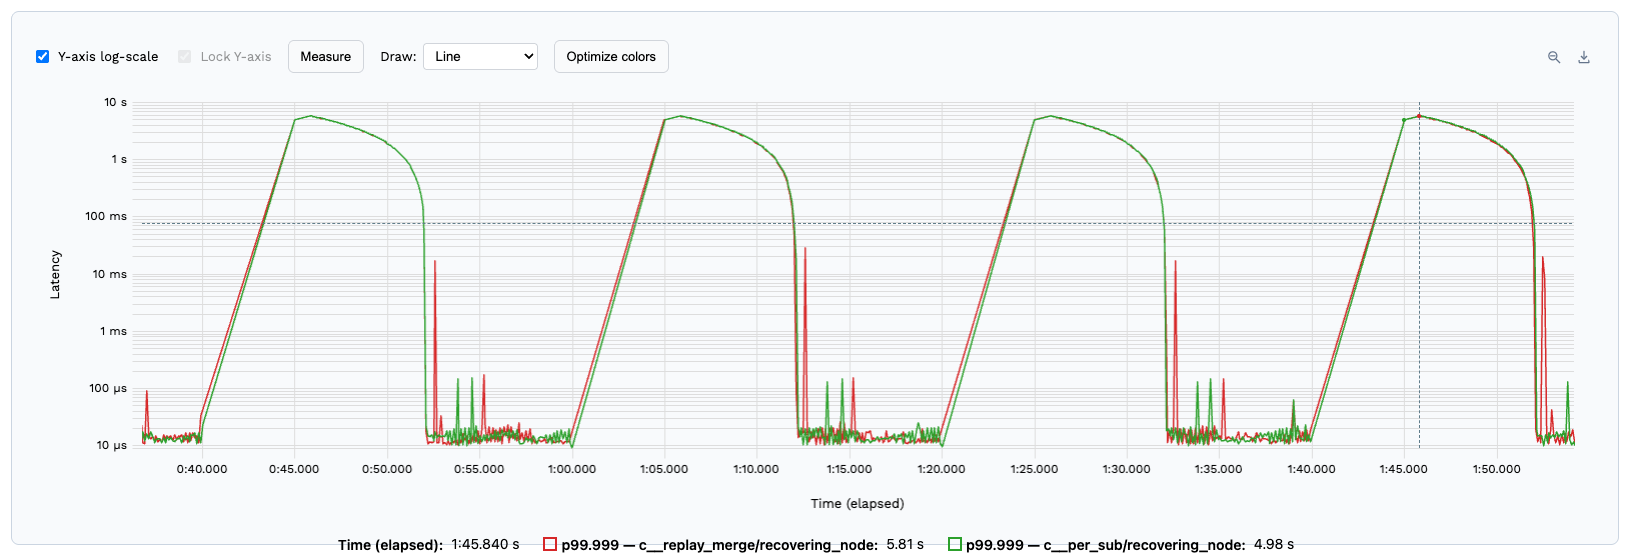This screenshot has height=560, width=1638.
Task: Click the 1:50.000 x-axis tick label
Action: [1497, 469]
